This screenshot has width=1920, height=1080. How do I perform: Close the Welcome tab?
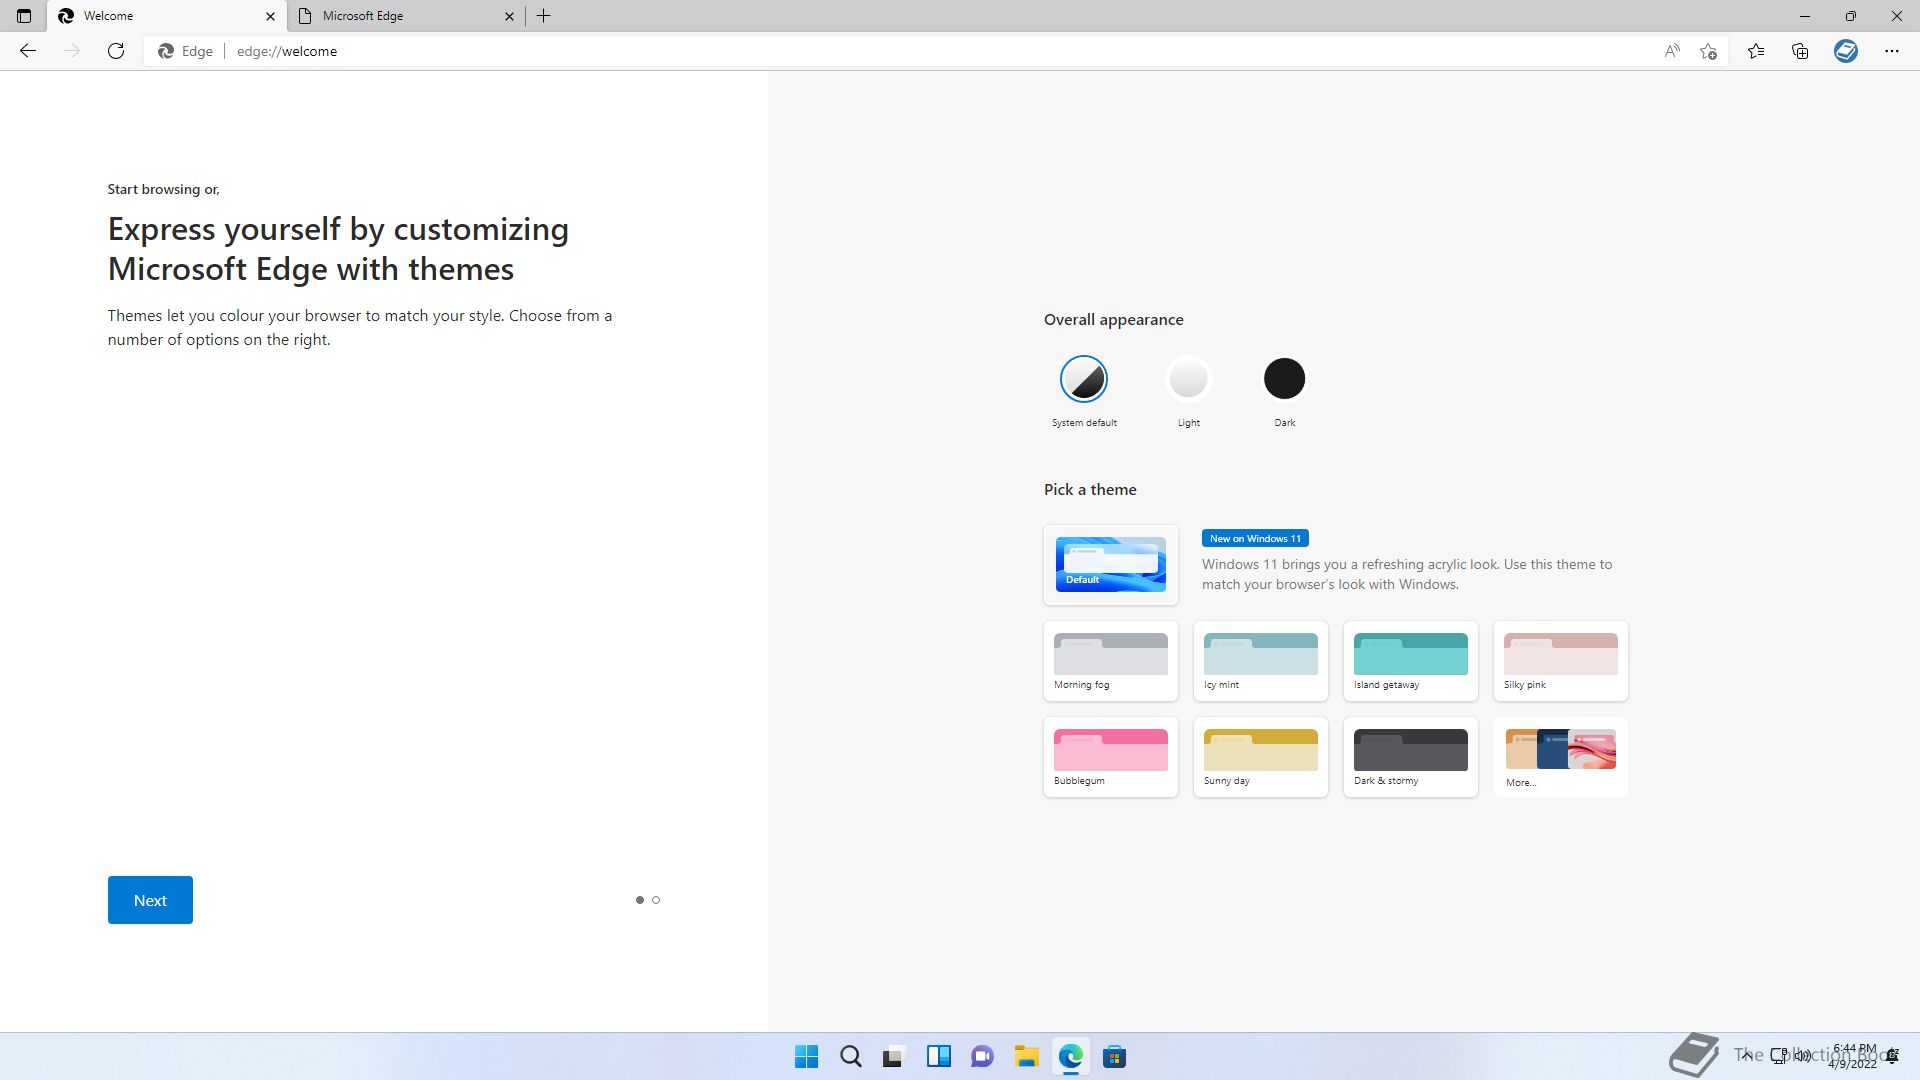tap(270, 16)
